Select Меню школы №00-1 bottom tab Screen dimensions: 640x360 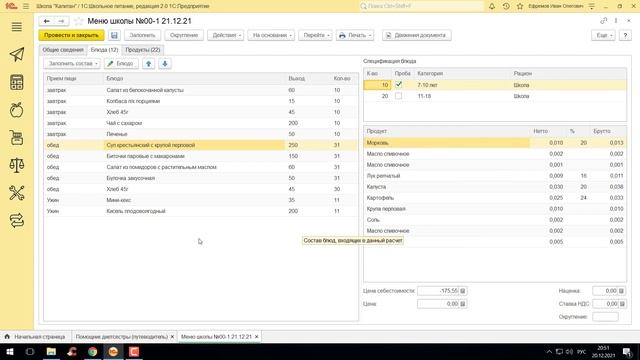pyautogui.click(x=216, y=337)
